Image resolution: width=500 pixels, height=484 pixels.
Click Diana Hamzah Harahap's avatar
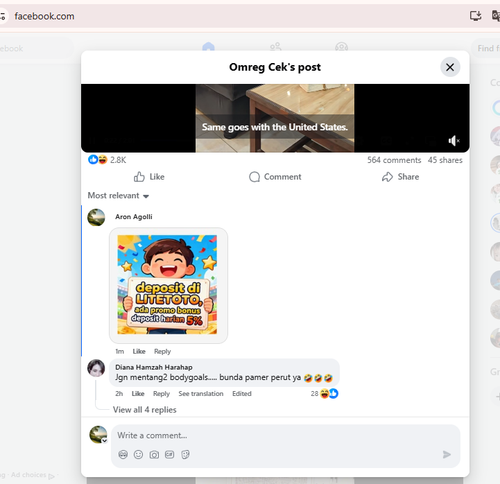[x=96, y=368]
